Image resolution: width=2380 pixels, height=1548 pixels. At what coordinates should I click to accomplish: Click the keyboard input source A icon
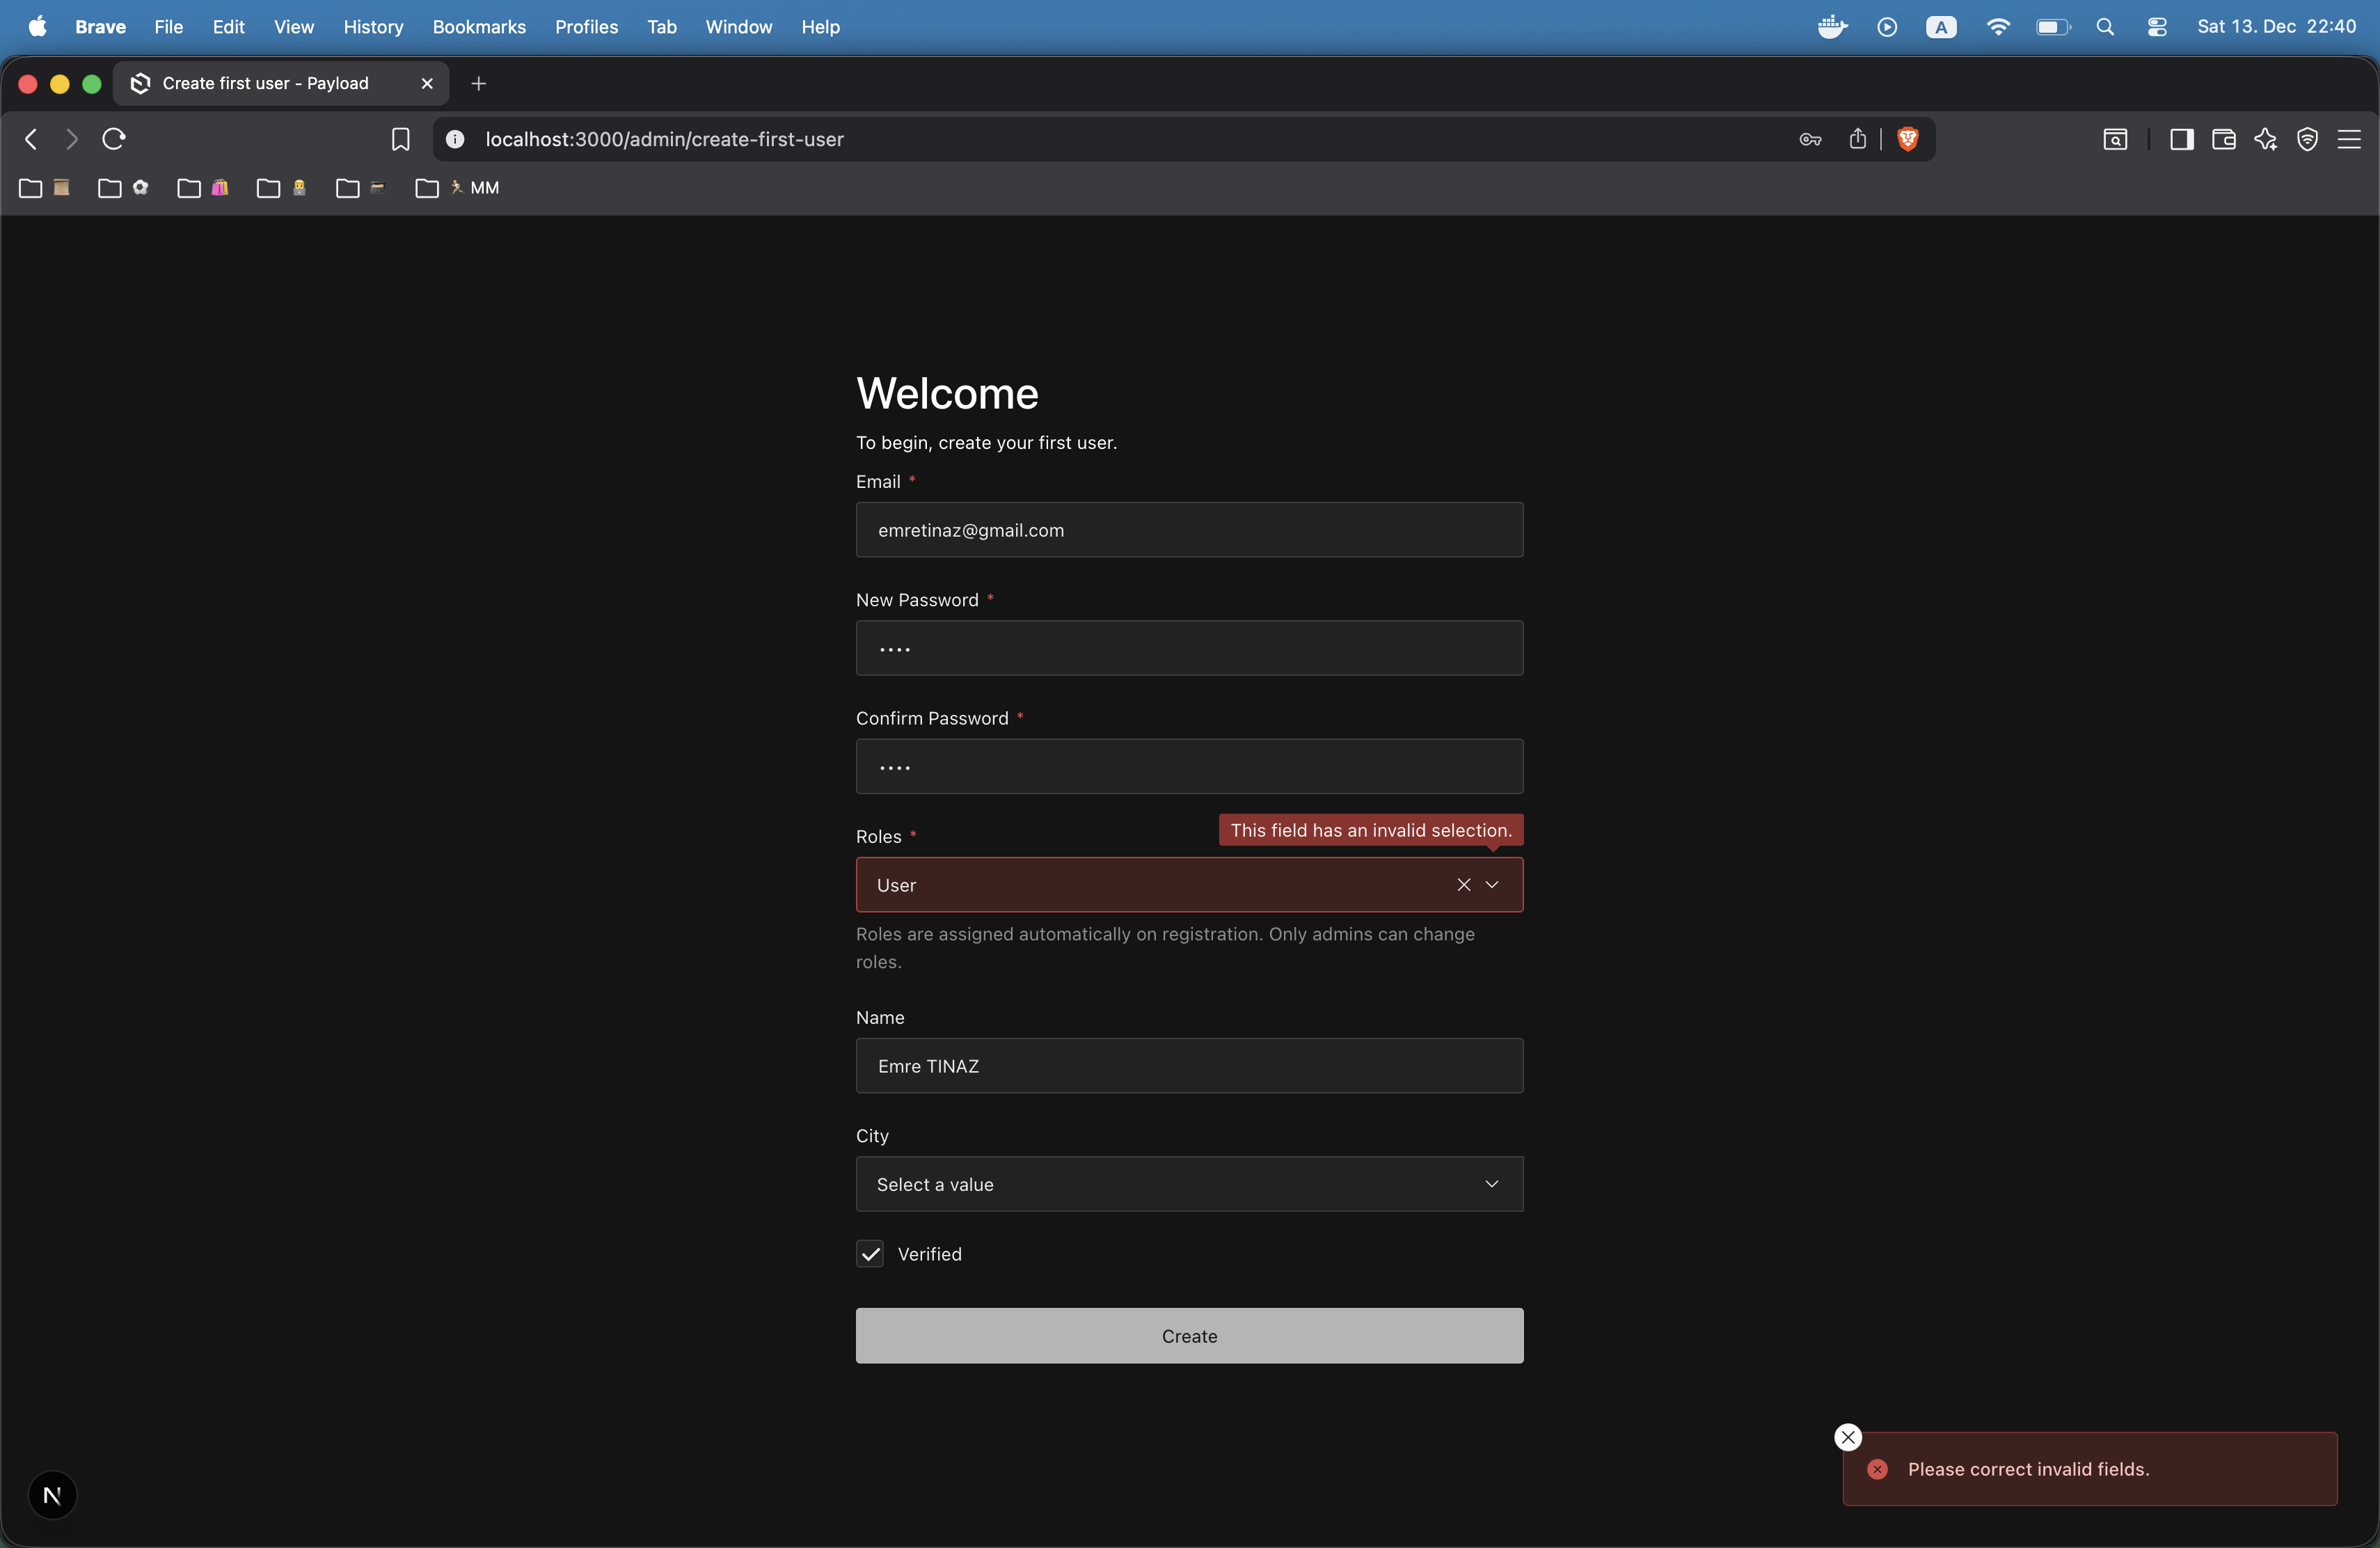(x=1941, y=27)
